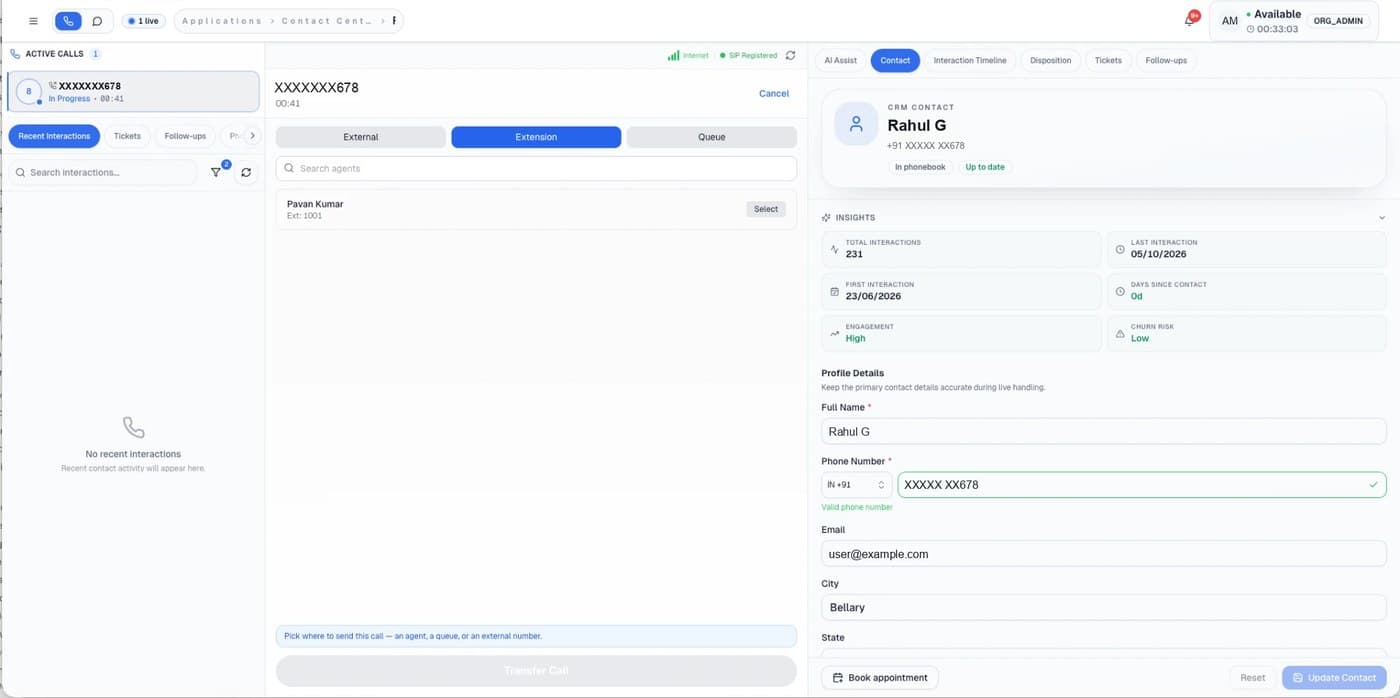Select the Recent Interactions tab
This screenshot has height=698, width=1400.
click(x=54, y=136)
